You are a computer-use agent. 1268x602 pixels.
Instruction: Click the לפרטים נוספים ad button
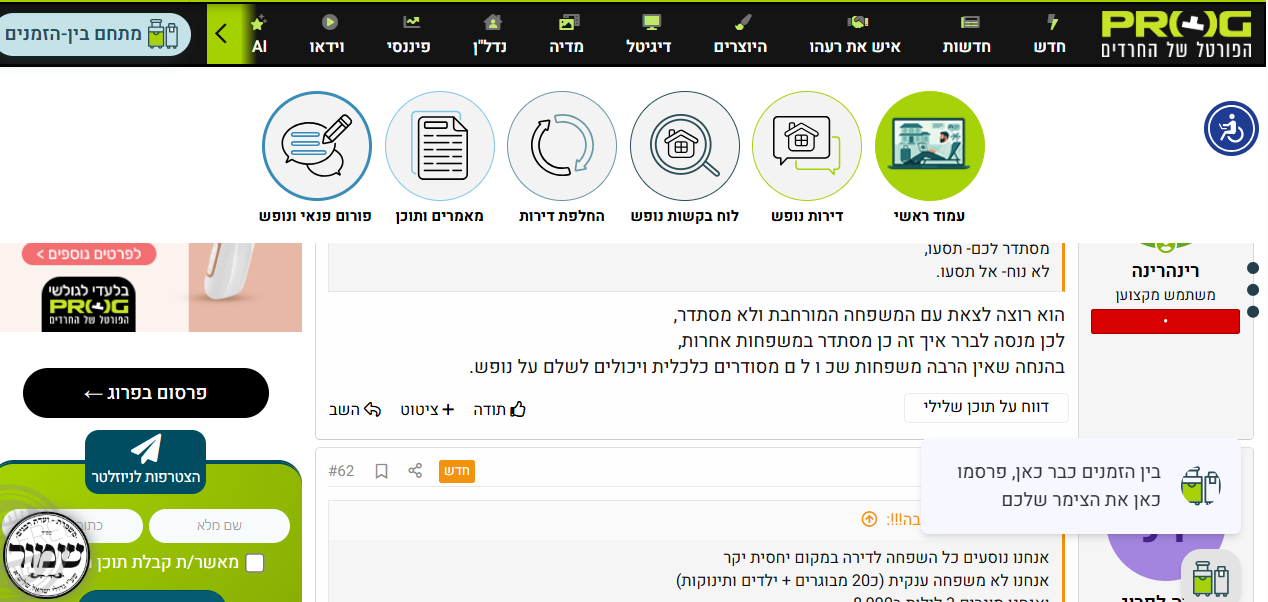(89, 254)
